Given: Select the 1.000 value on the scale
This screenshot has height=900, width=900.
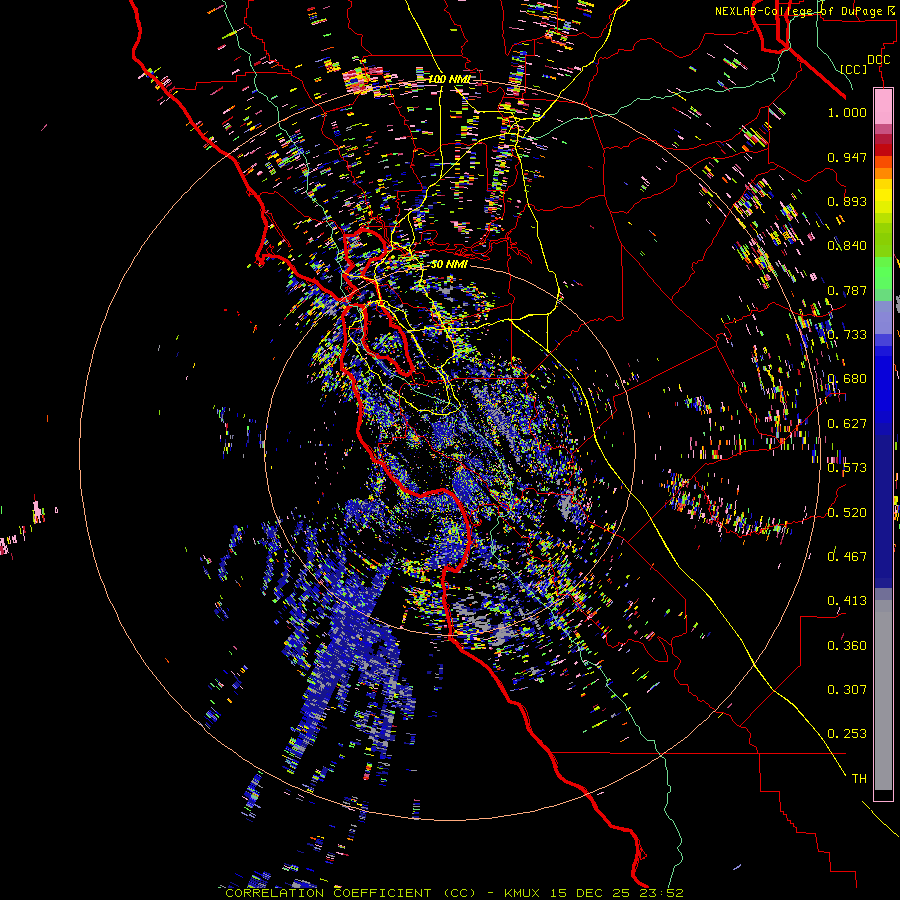Looking at the screenshot, I should click(x=847, y=112).
